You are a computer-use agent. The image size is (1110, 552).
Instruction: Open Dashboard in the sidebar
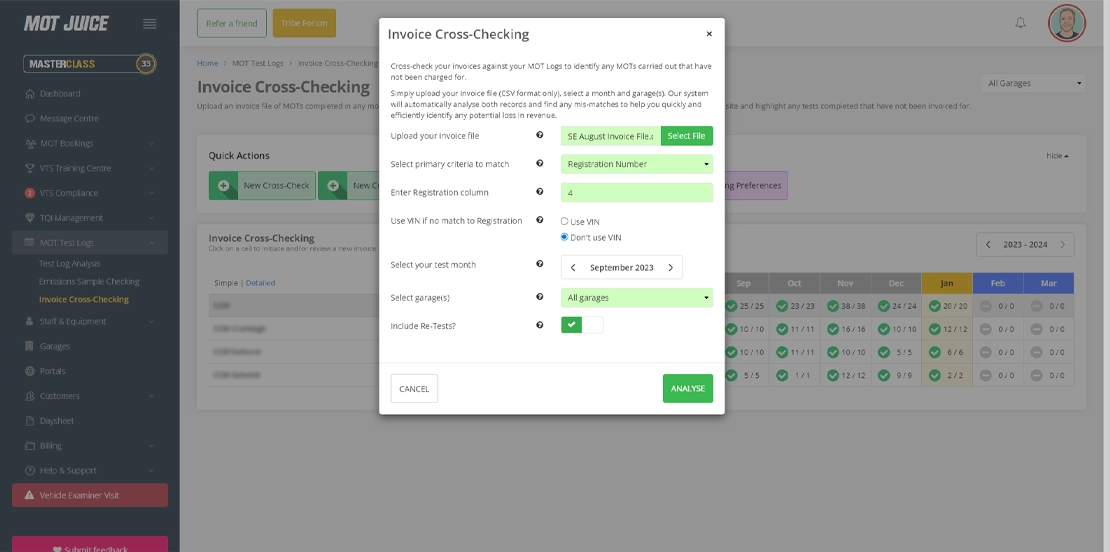(60, 93)
